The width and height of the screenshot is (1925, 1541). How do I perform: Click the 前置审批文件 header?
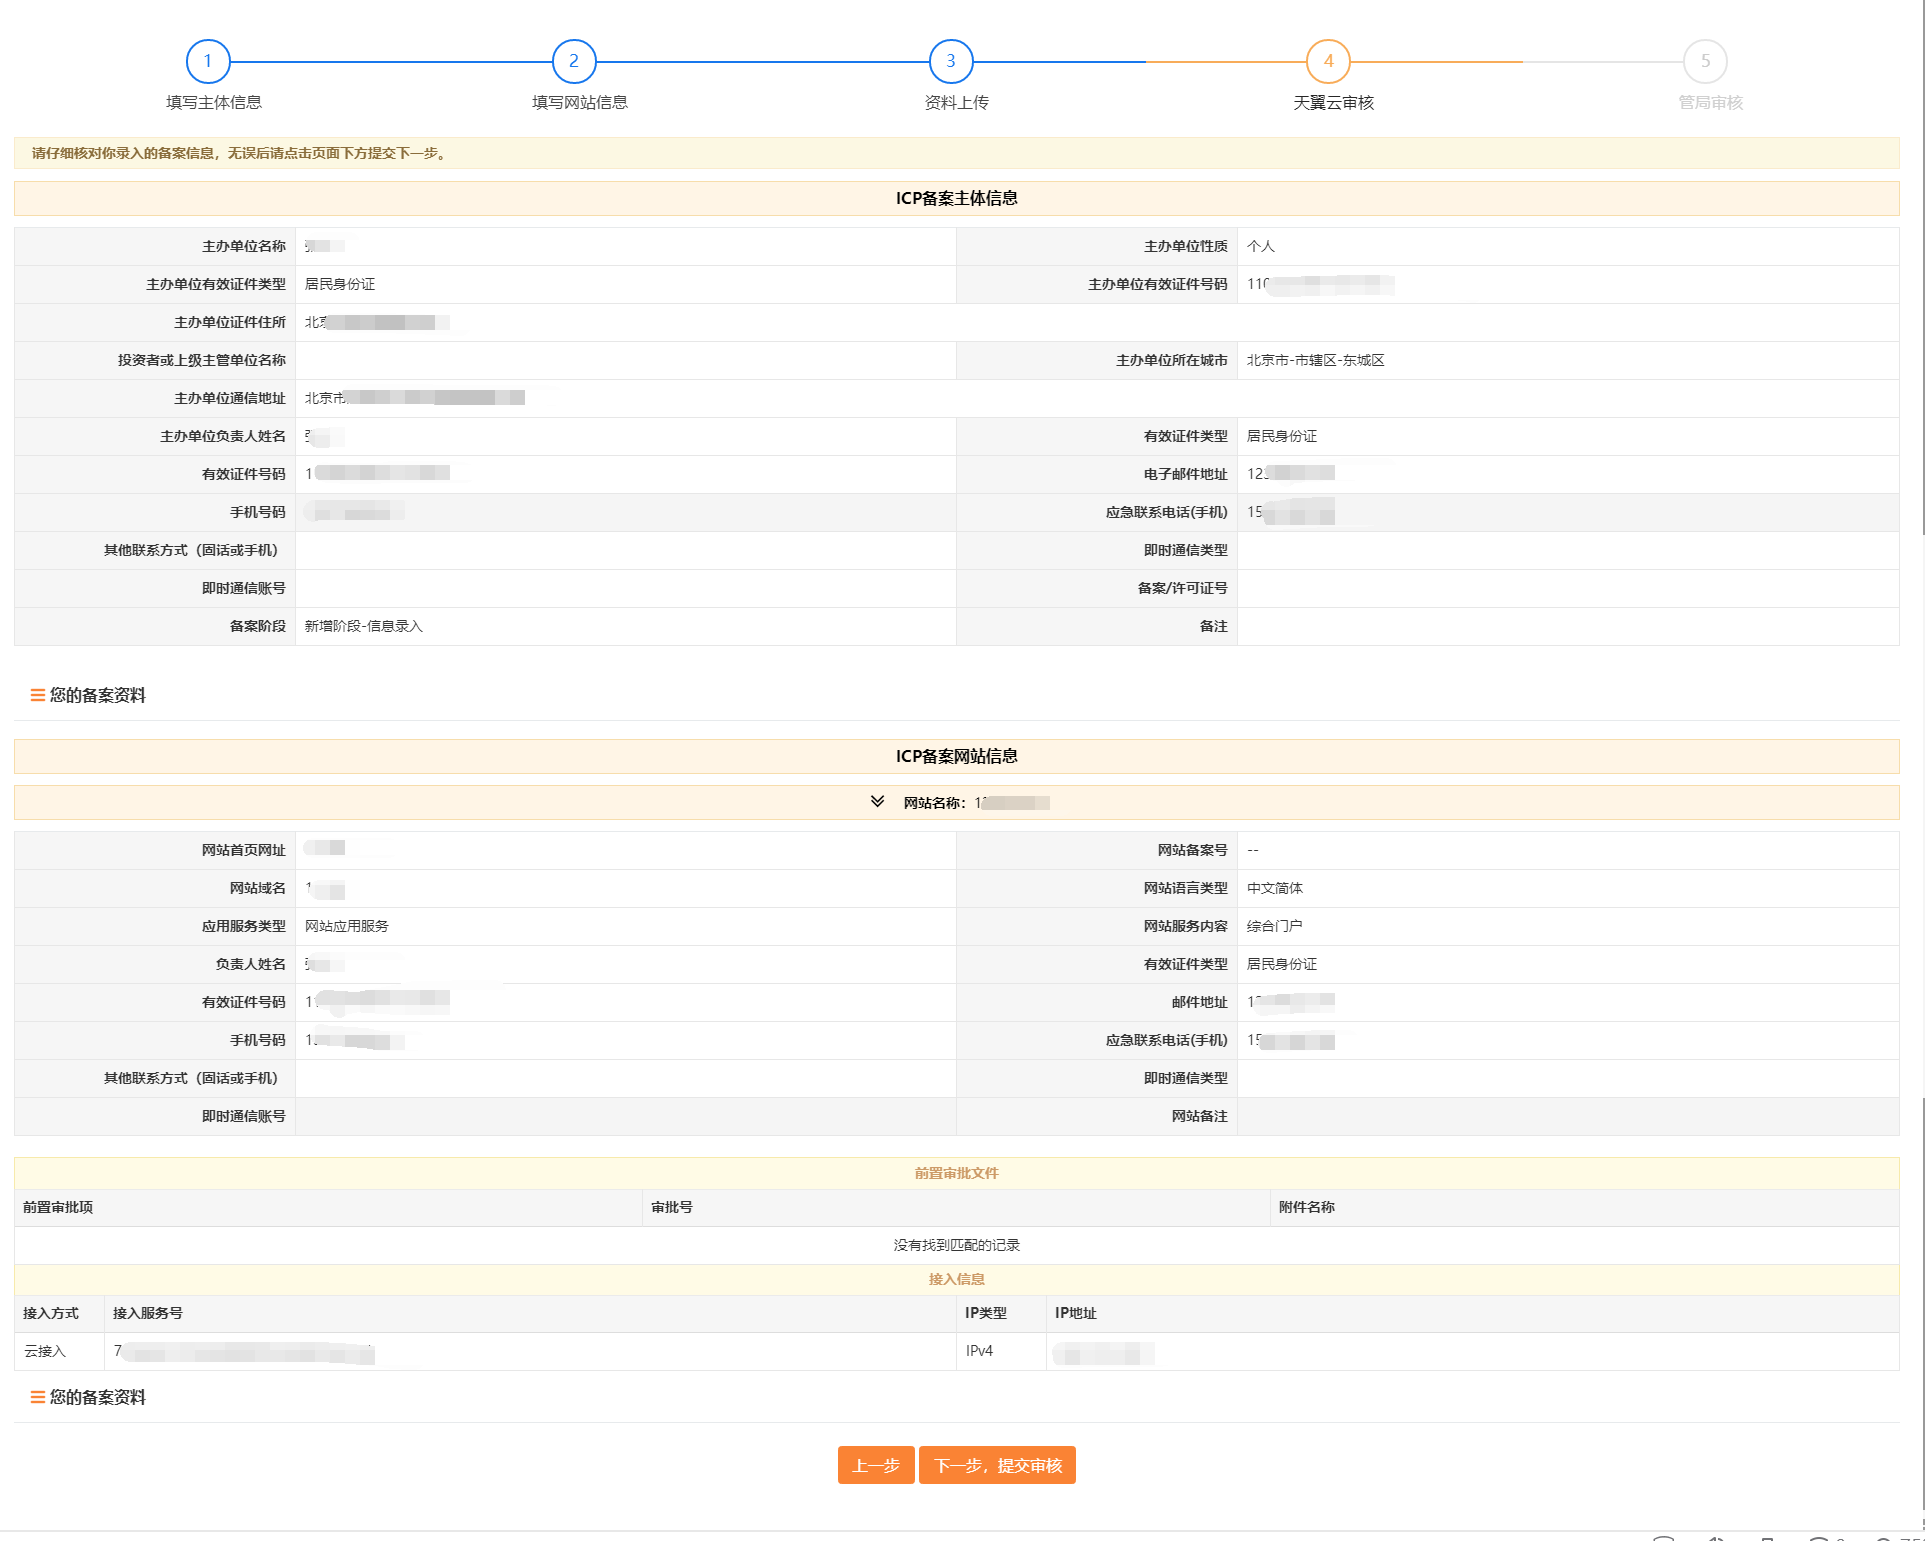coord(957,1173)
